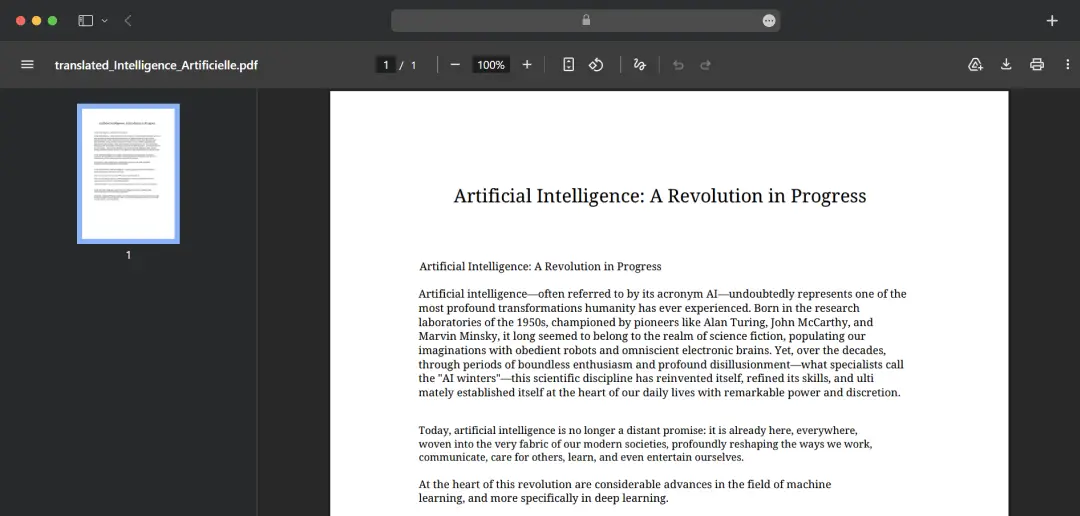The width and height of the screenshot is (1080, 516).
Task: Click the line 'communicate, care for others, learn'
Action: click(x=581, y=457)
